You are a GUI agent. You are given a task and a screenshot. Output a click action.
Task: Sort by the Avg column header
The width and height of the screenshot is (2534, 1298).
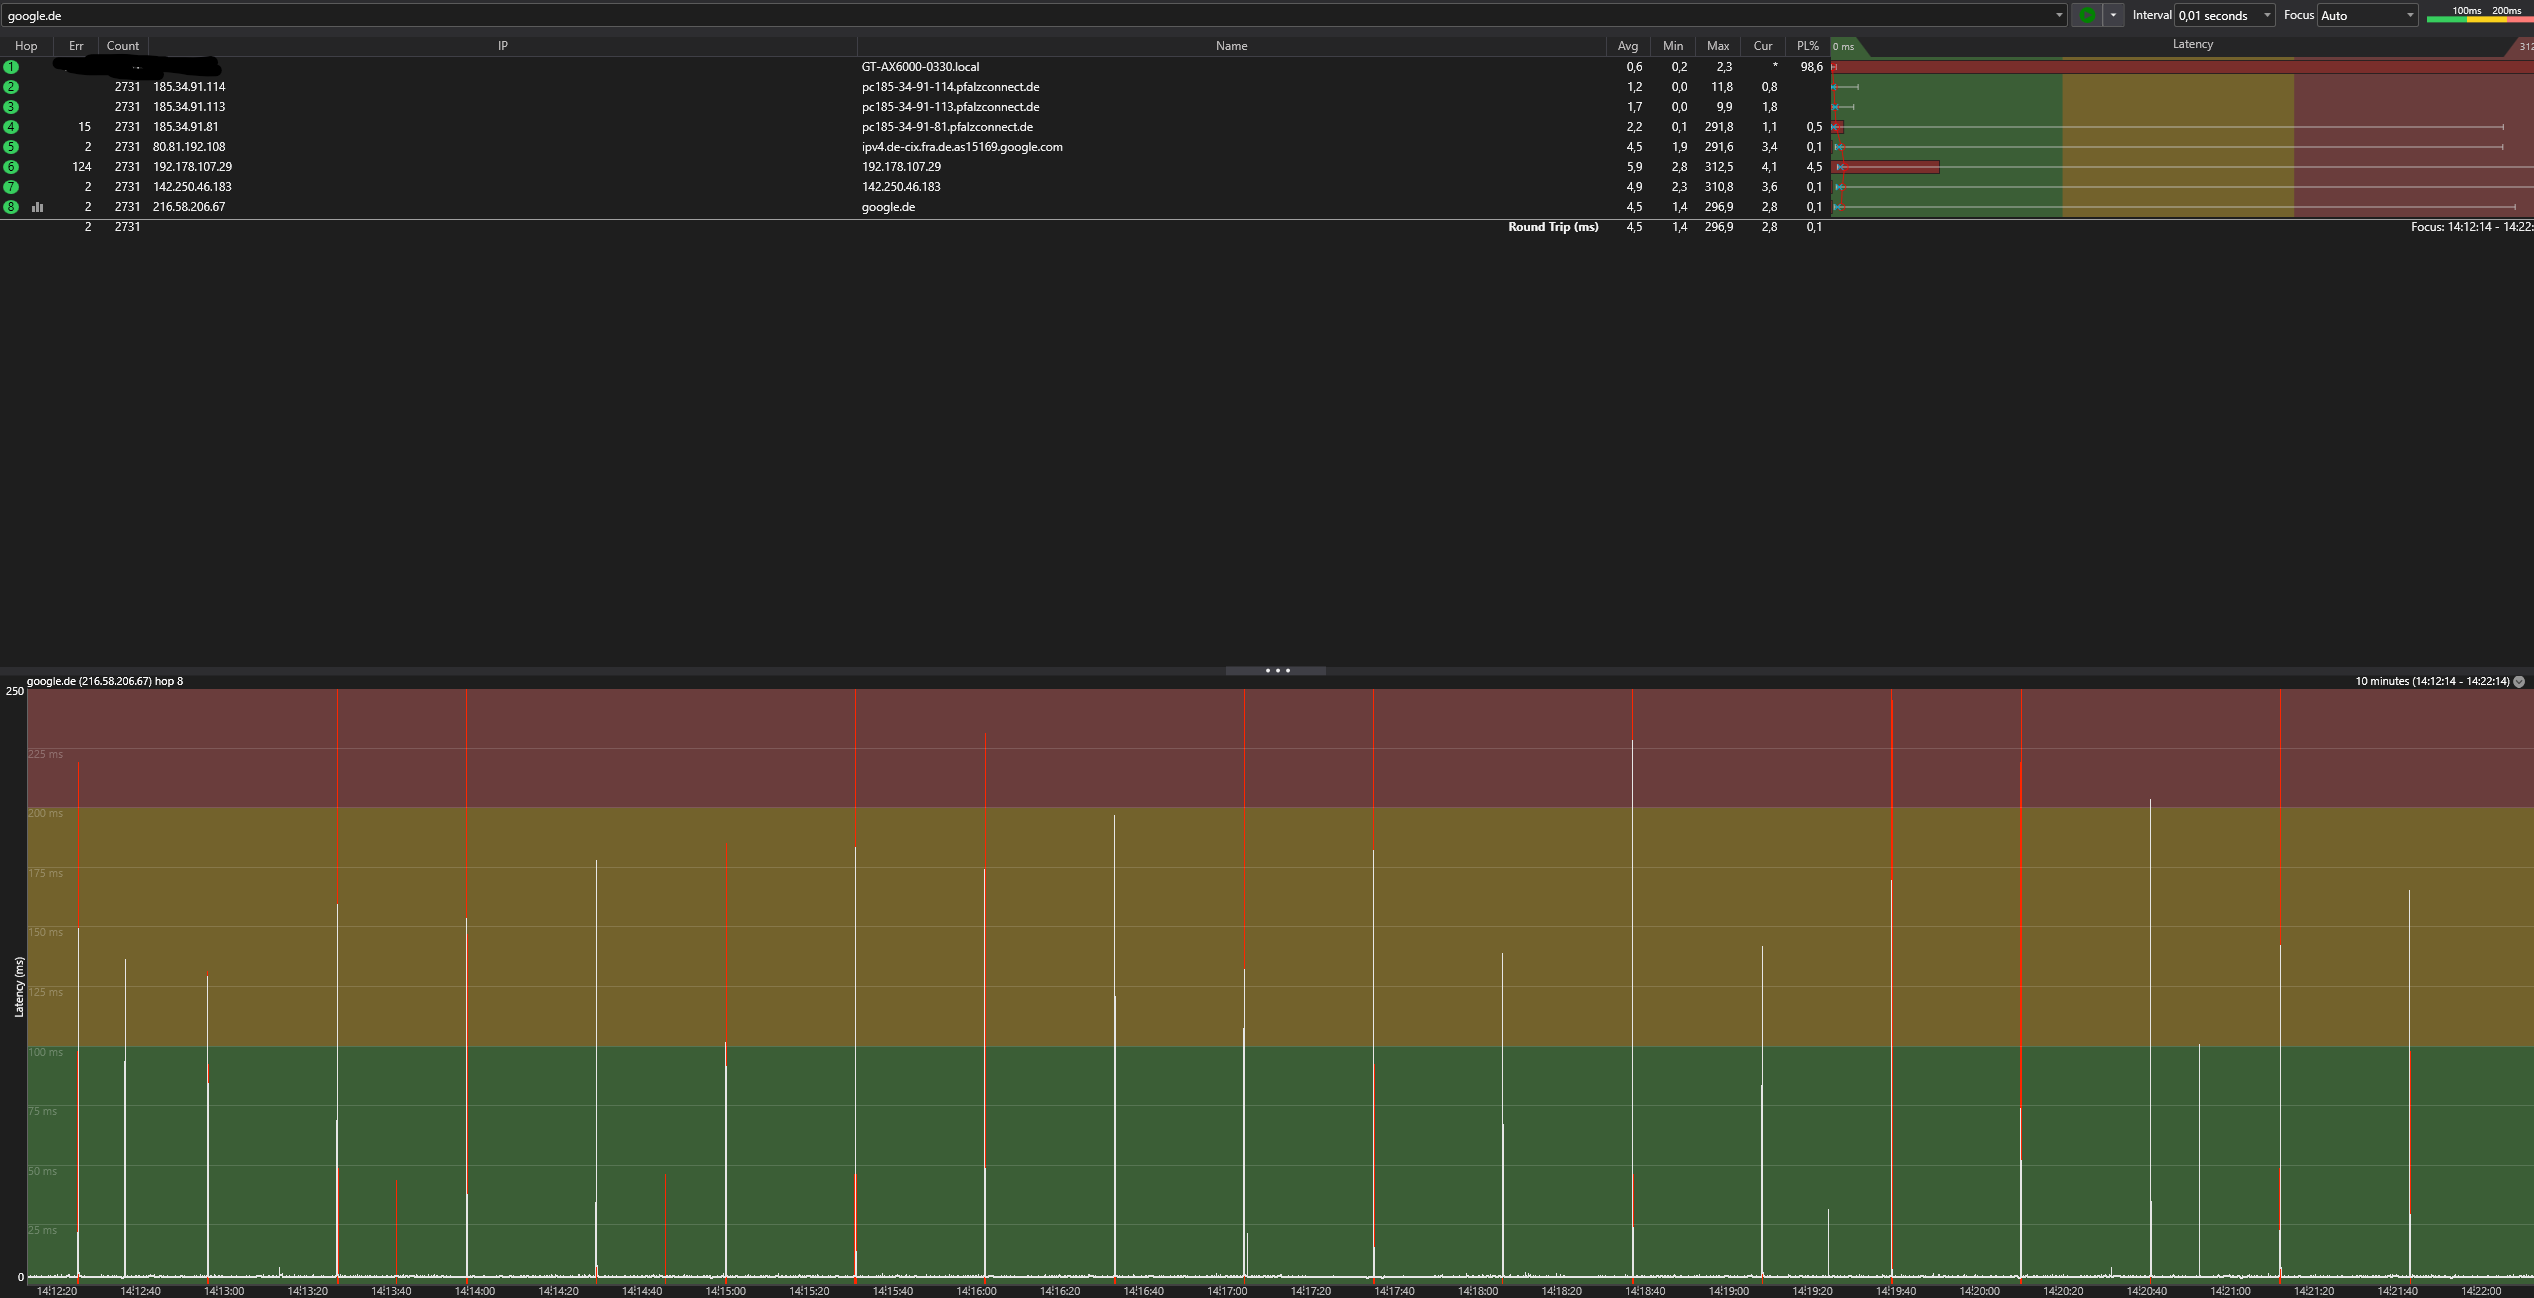tap(1628, 46)
